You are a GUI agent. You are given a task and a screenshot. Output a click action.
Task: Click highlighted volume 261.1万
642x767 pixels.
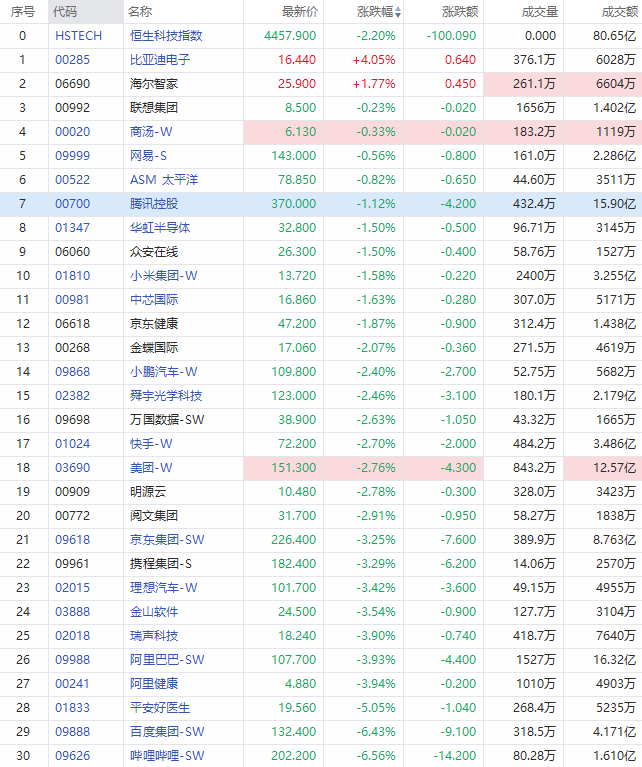click(534, 84)
